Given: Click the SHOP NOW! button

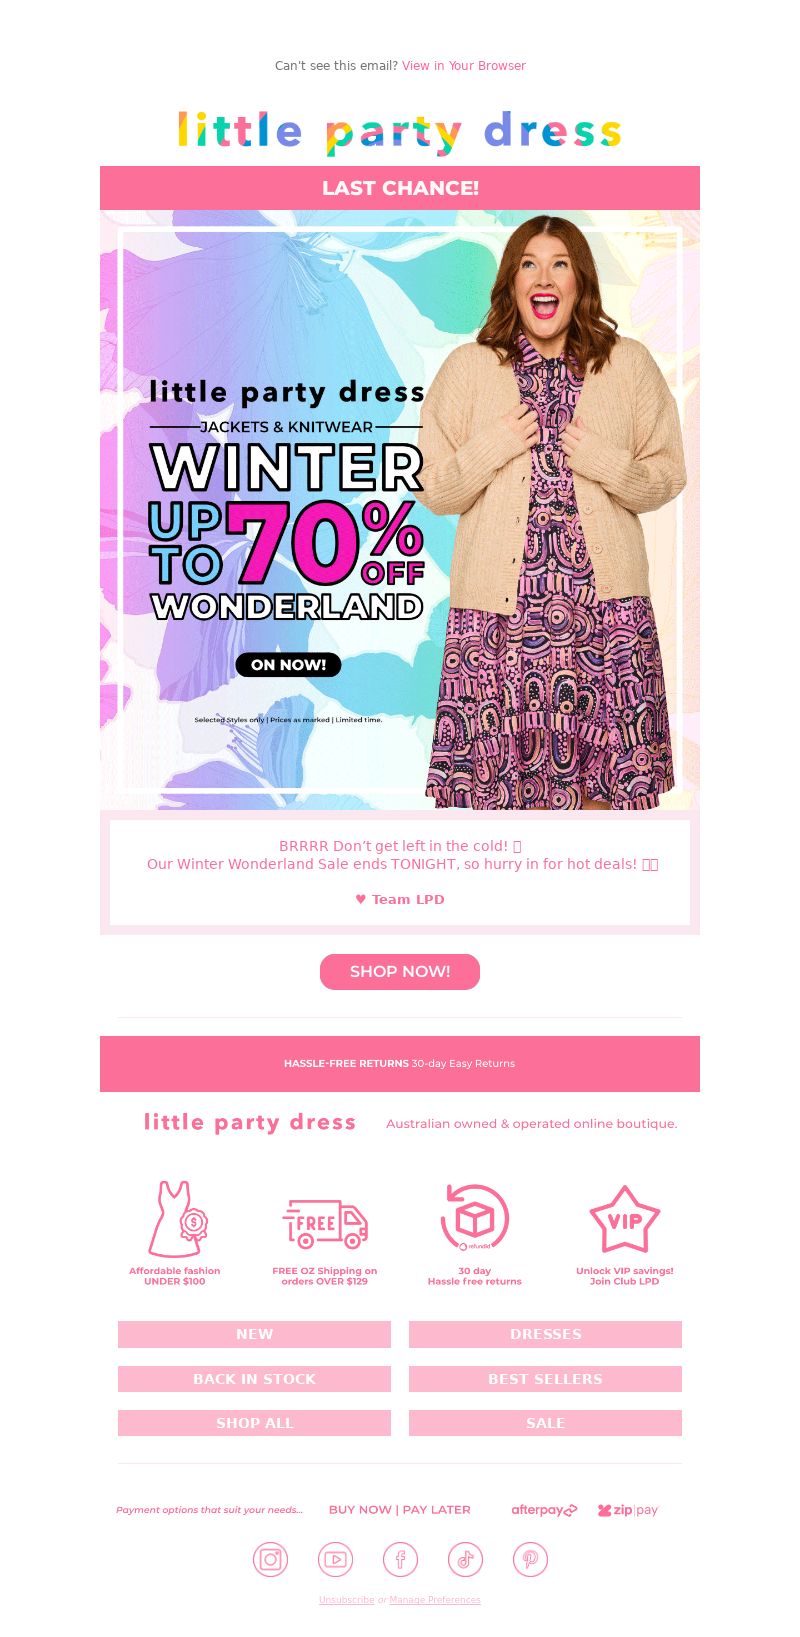Looking at the screenshot, I should (x=400, y=972).
